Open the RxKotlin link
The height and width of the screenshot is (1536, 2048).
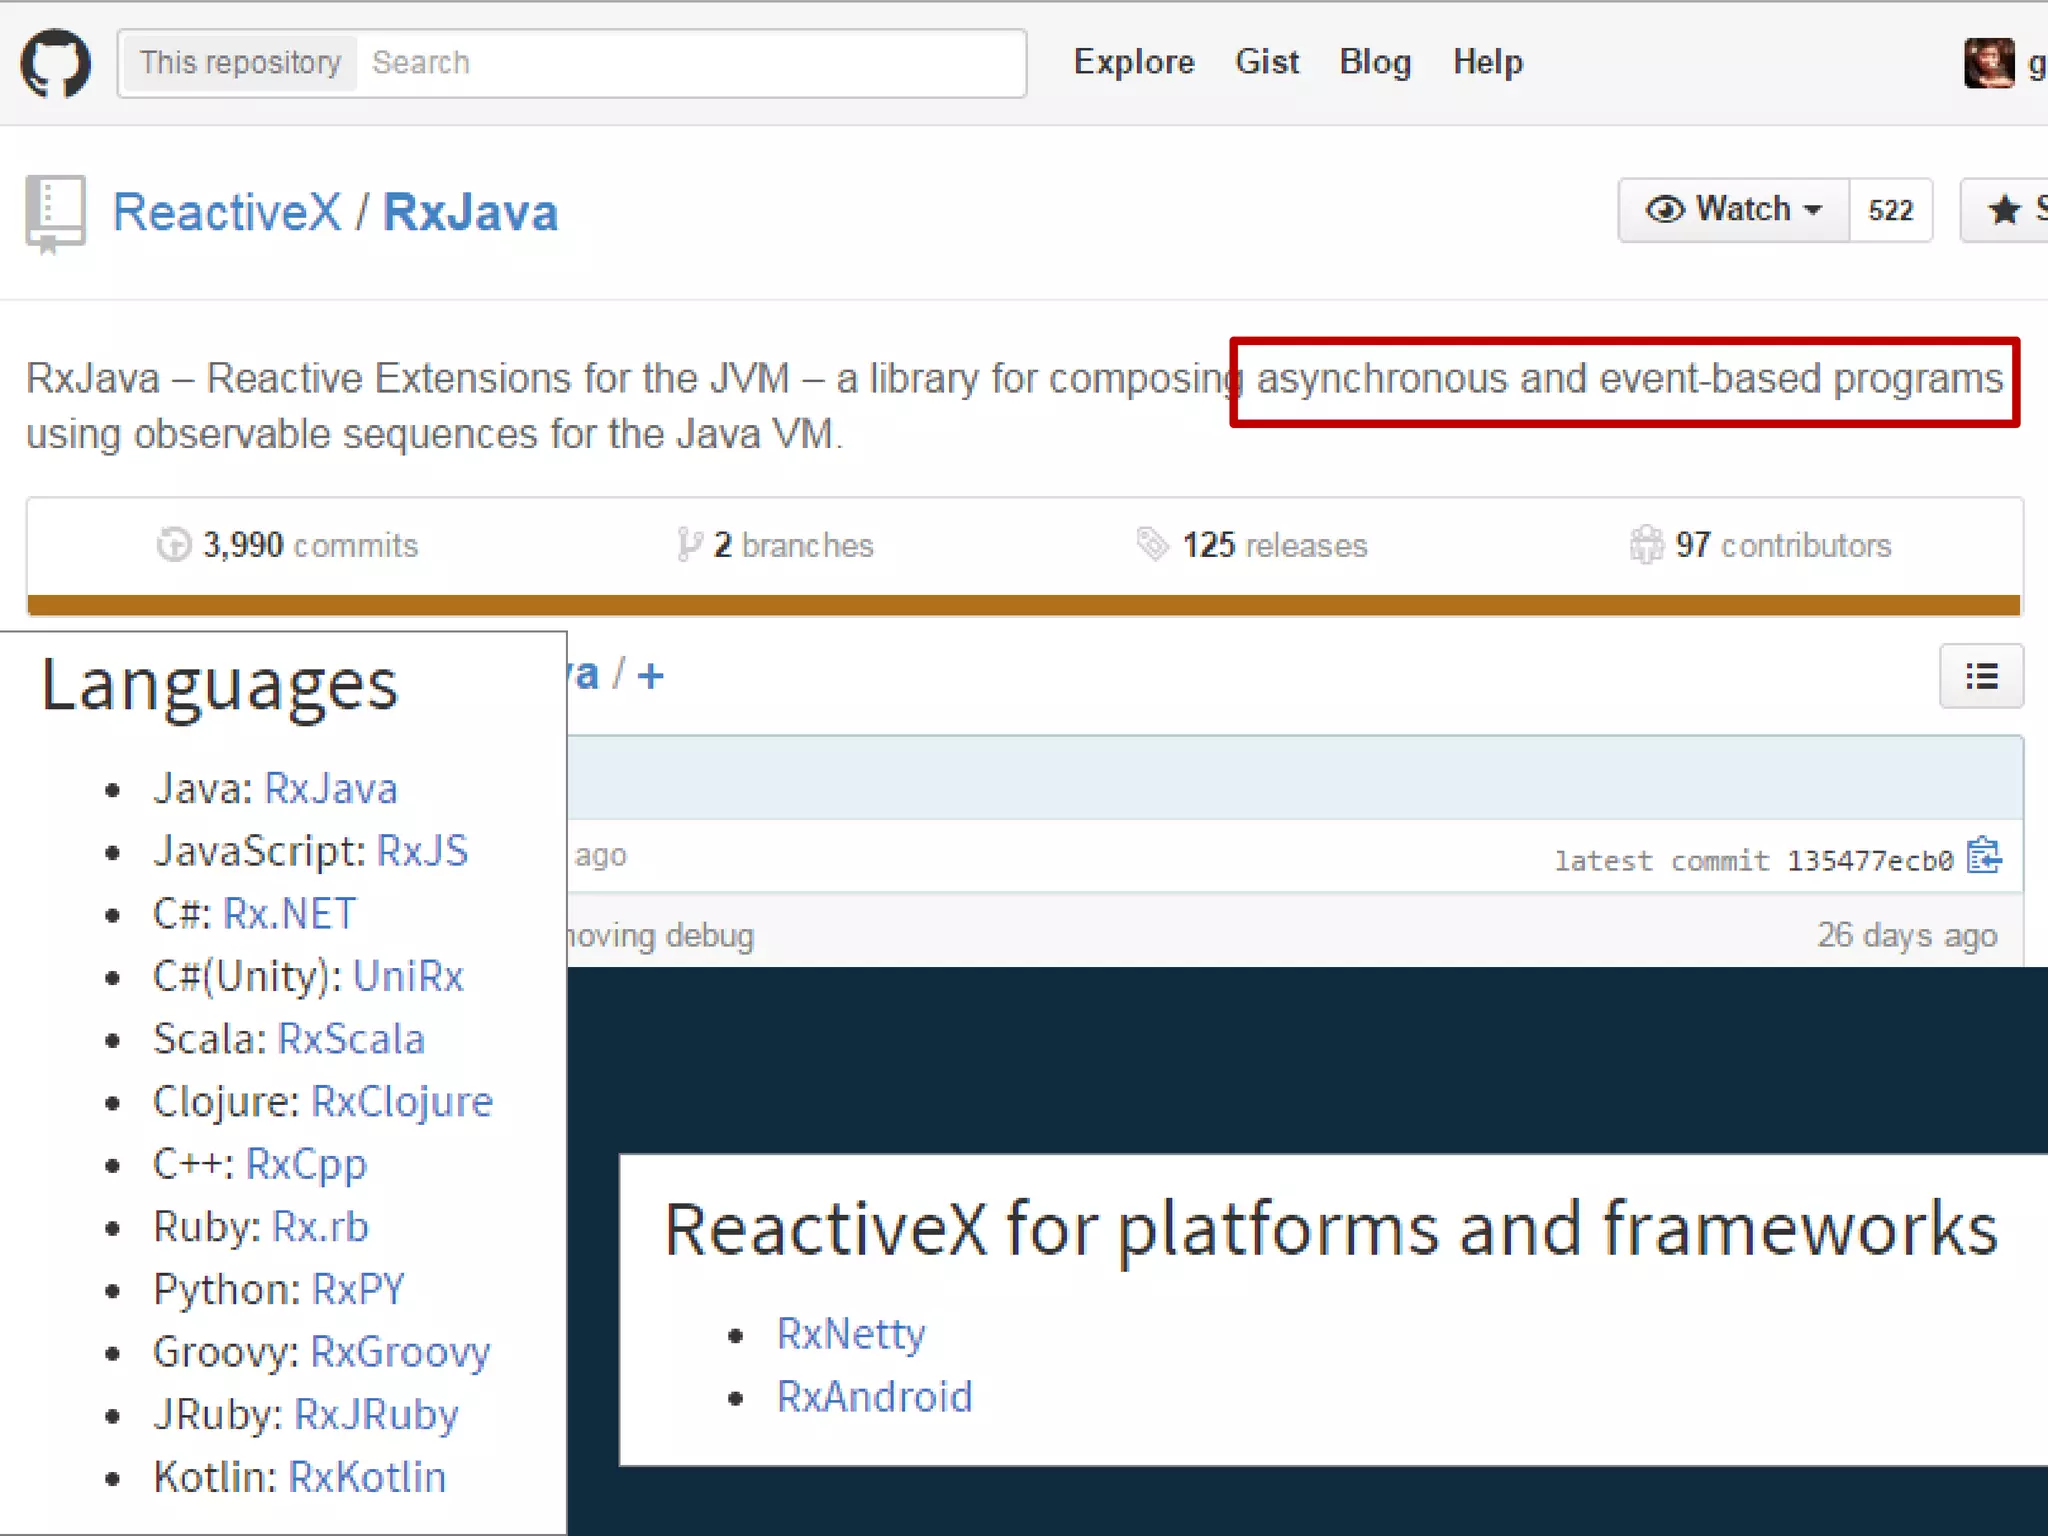click(367, 1477)
